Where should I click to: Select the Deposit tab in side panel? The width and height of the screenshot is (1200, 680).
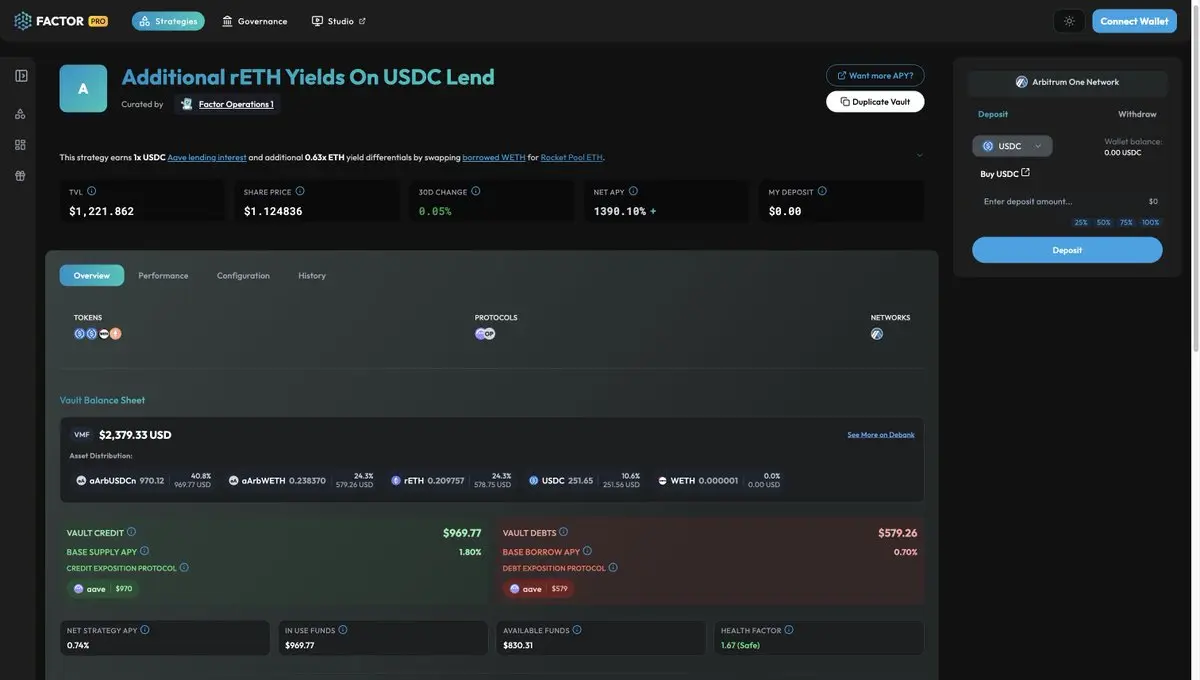(993, 114)
